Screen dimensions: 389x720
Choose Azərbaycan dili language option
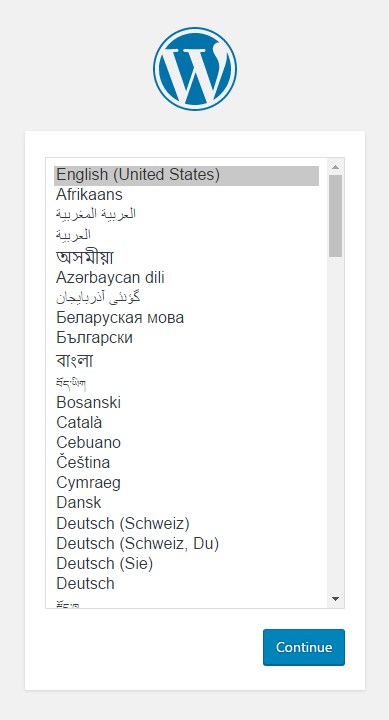pos(186,278)
